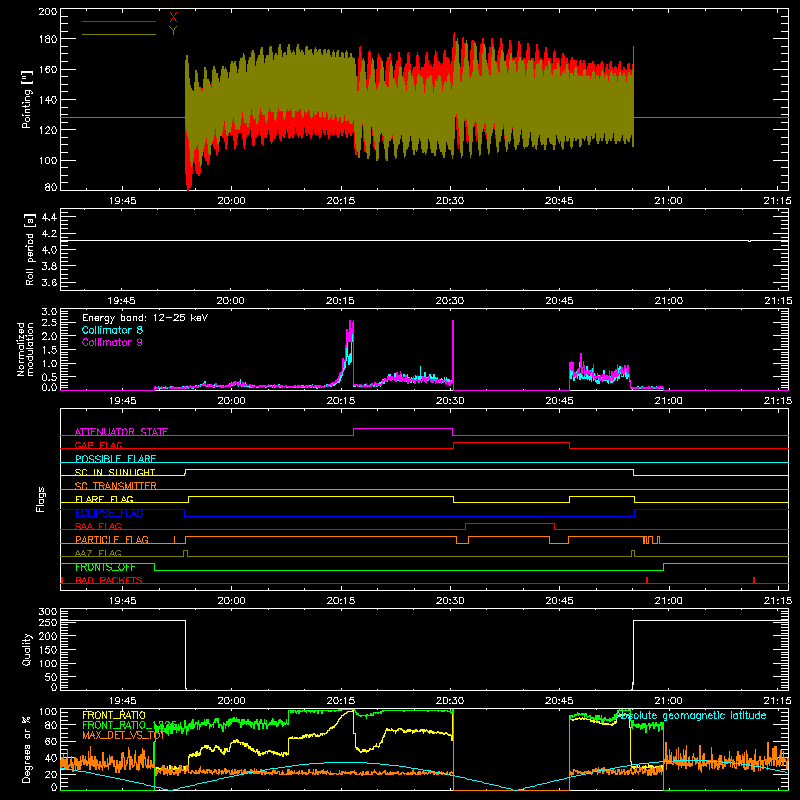Viewport: 800px width, 800px height.
Task: Click the 300 tick on Quality axis
Action: pos(47,612)
